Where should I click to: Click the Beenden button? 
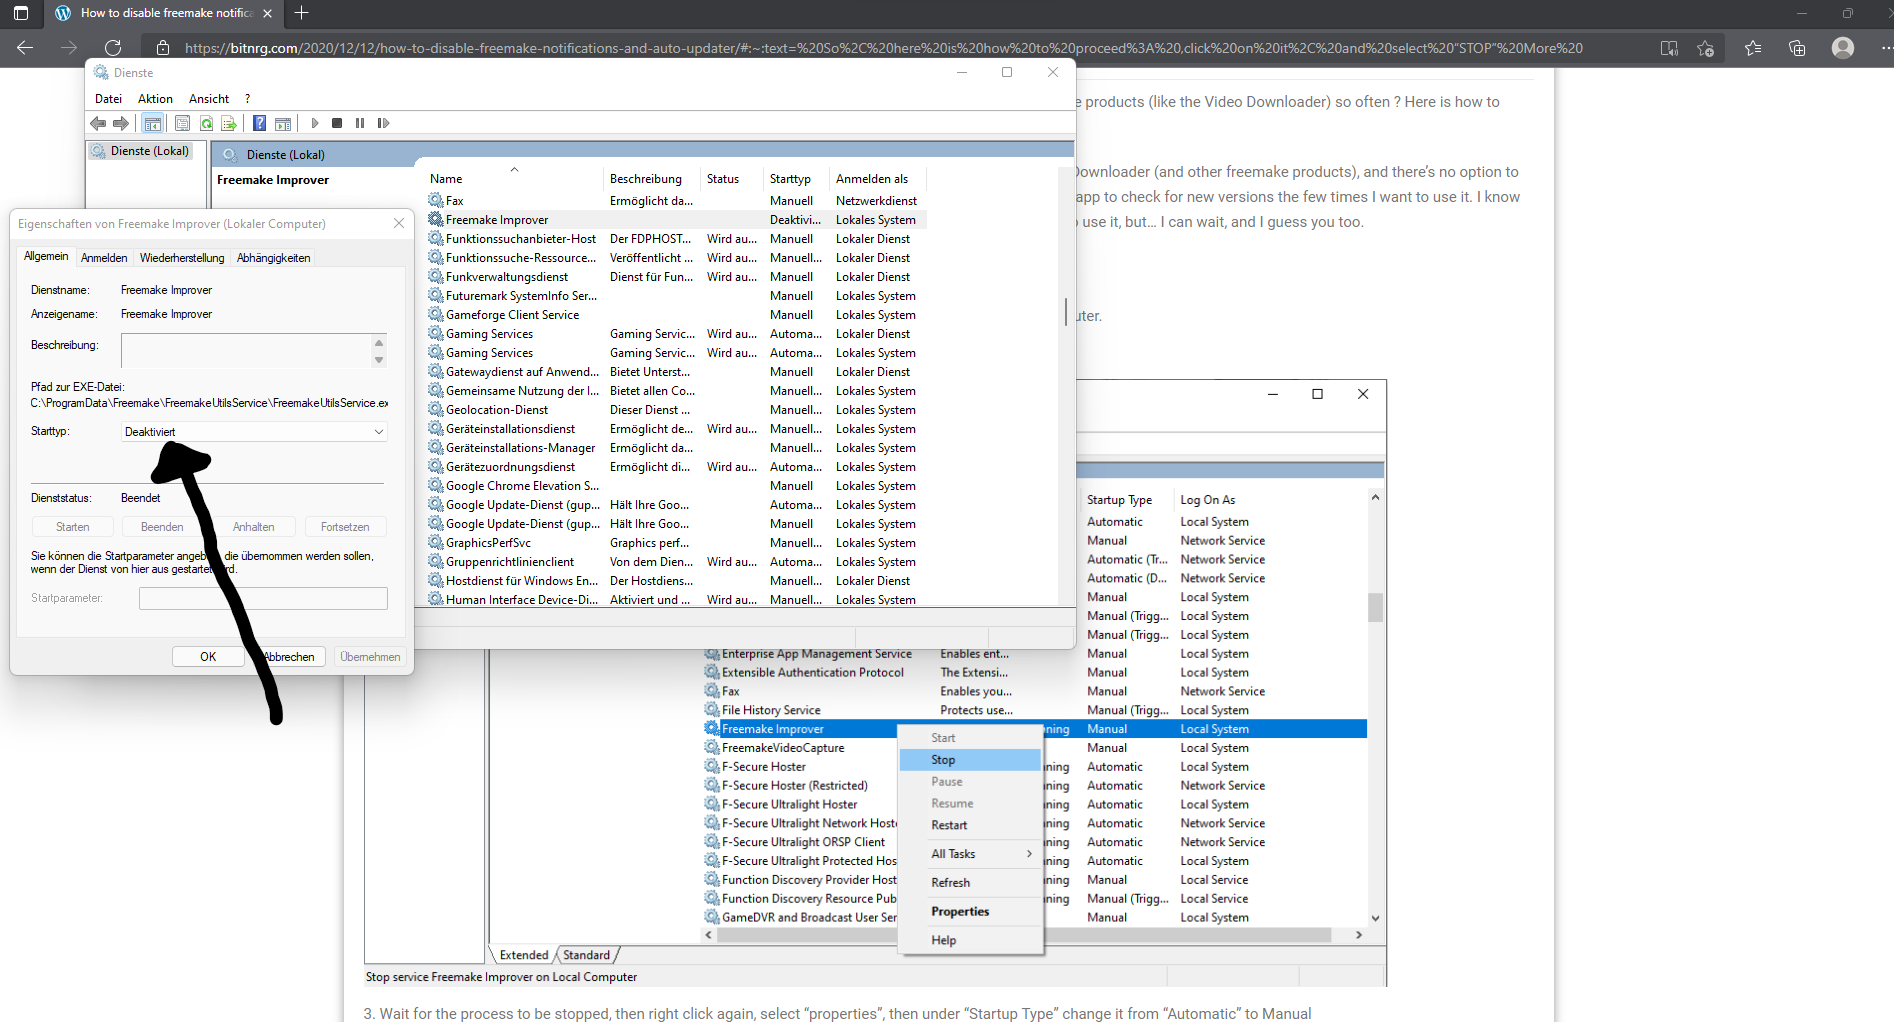click(x=162, y=527)
